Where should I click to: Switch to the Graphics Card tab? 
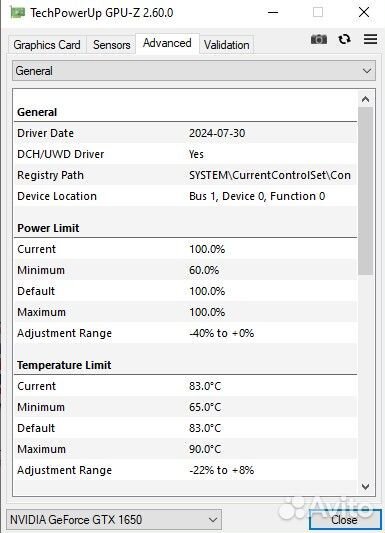[47, 45]
